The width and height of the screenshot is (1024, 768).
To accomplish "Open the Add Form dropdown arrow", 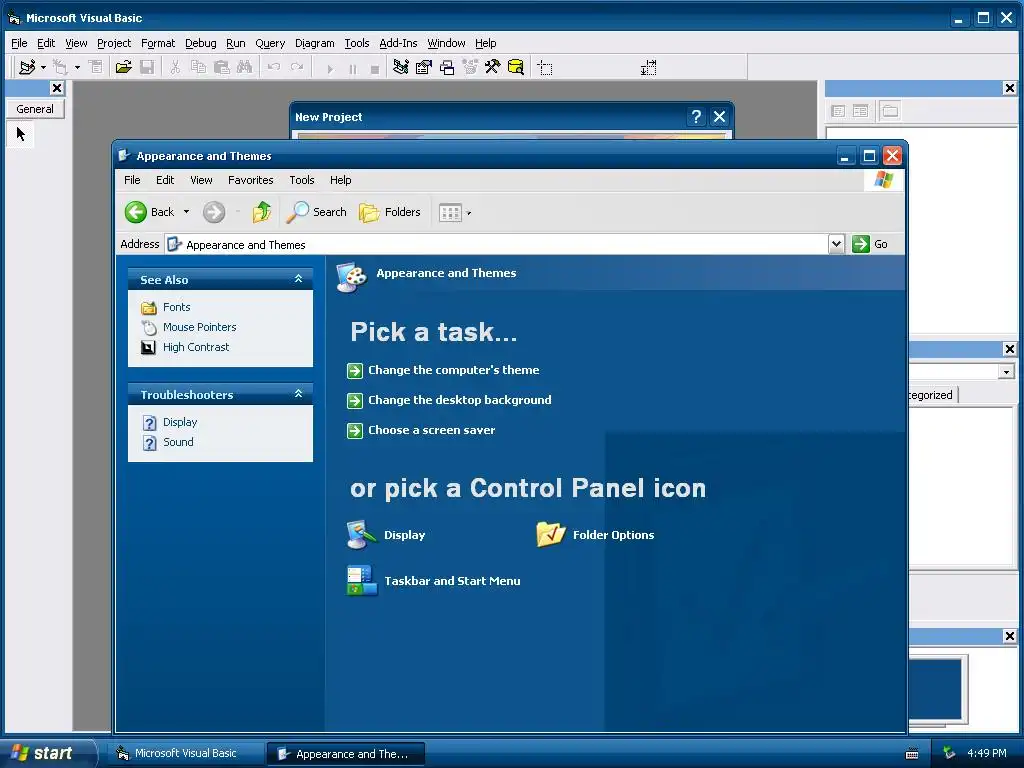I will pyautogui.click(x=77, y=67).
